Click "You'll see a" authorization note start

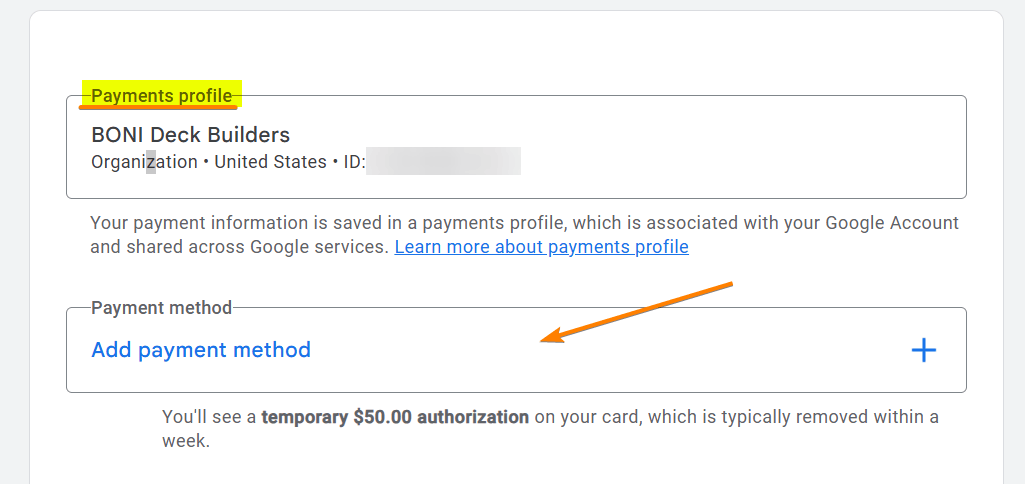208,417
